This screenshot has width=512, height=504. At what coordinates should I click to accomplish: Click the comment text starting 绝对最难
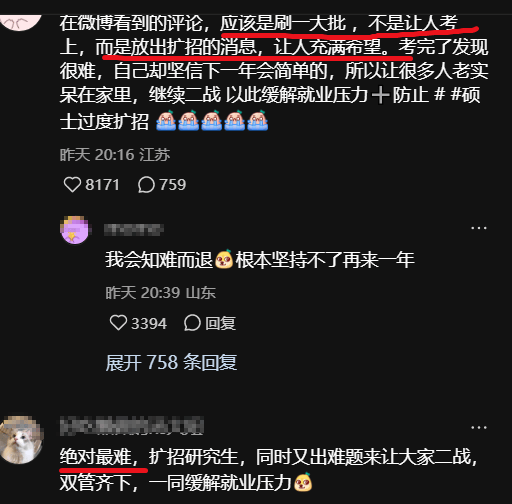269,470
